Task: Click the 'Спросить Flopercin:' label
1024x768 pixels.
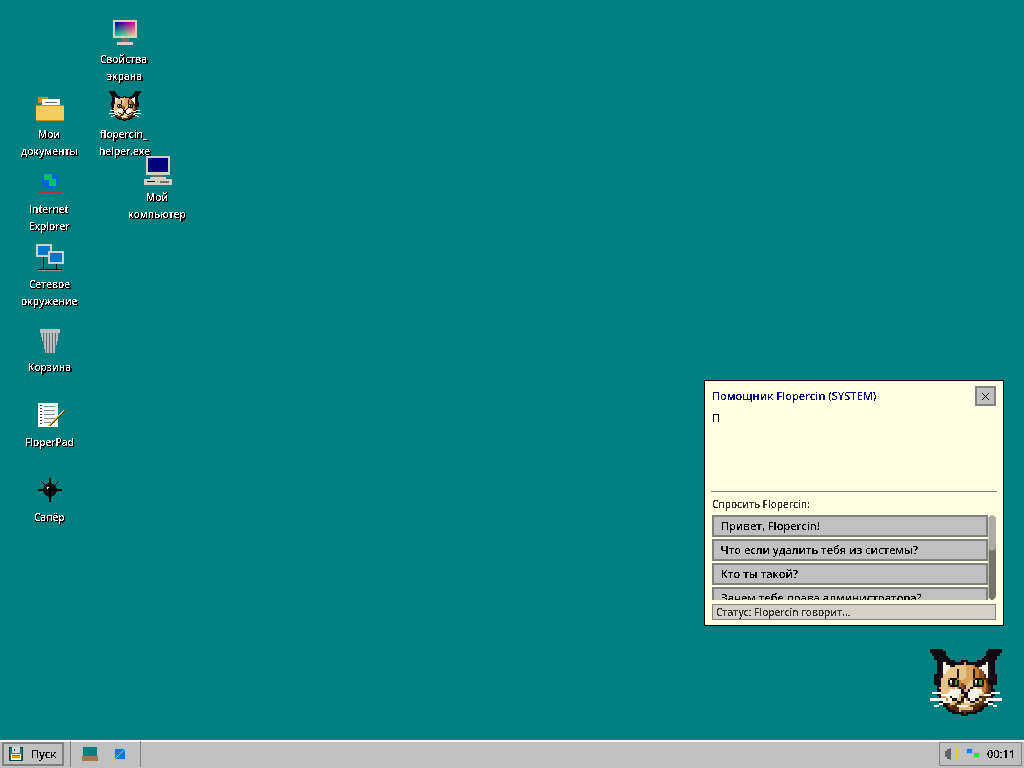Action: (x=761, y=504)
